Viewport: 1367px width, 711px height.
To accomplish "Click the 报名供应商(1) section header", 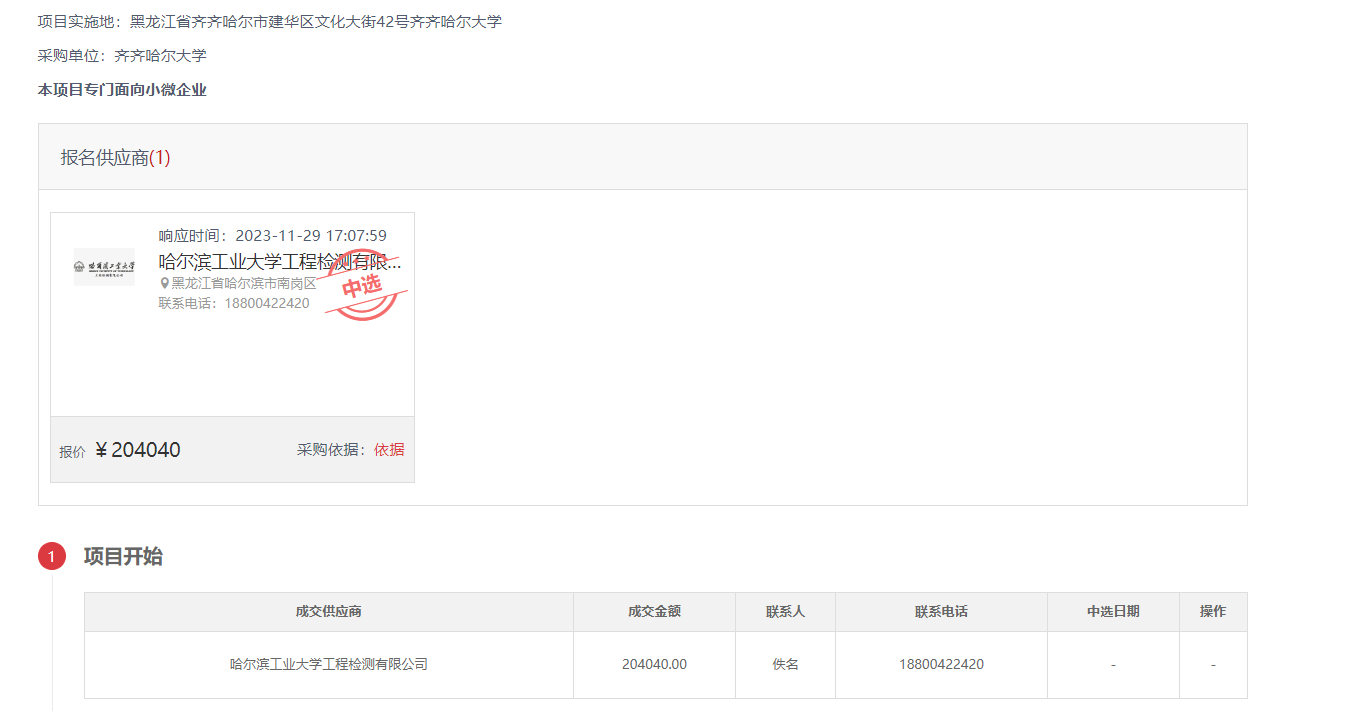I will pyautogui.click(x=116, y=158).
